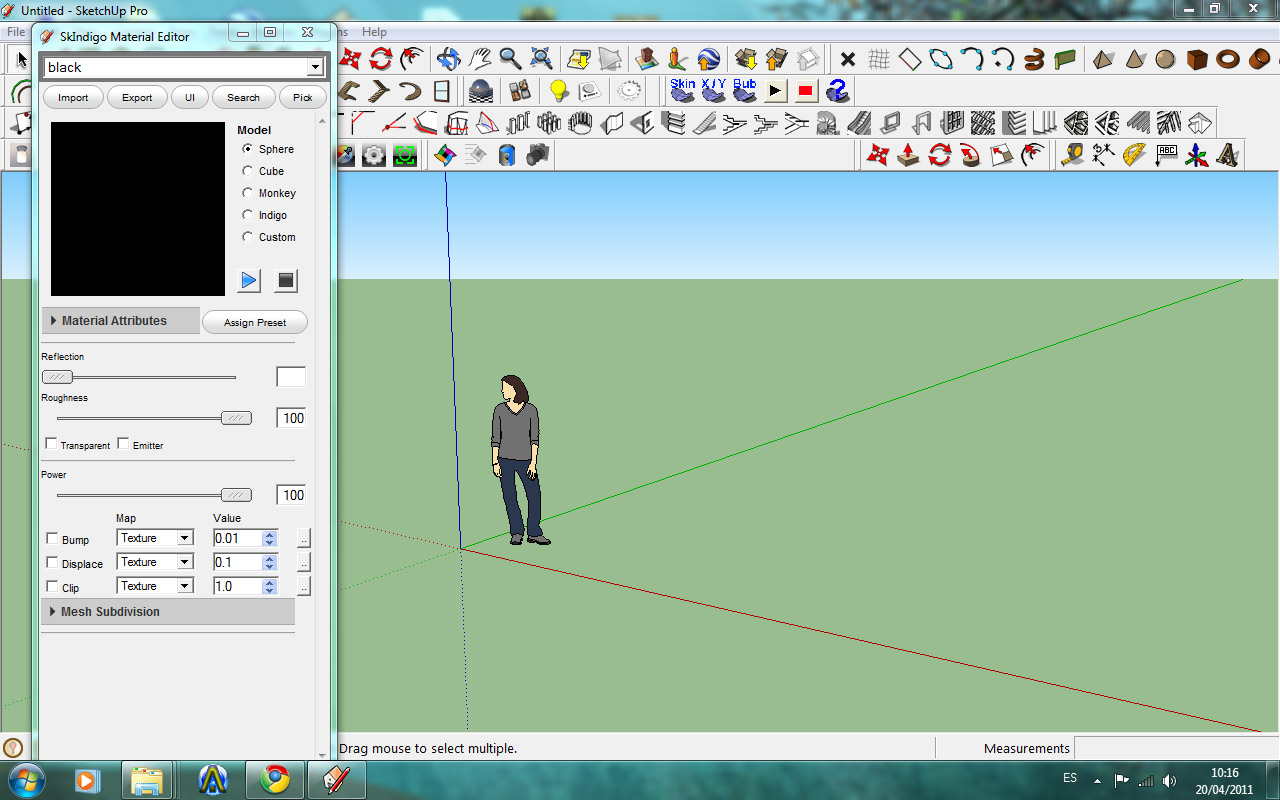Click the brown cube shape icon
Viewport: 1280px width, 800px height.
1196,59
